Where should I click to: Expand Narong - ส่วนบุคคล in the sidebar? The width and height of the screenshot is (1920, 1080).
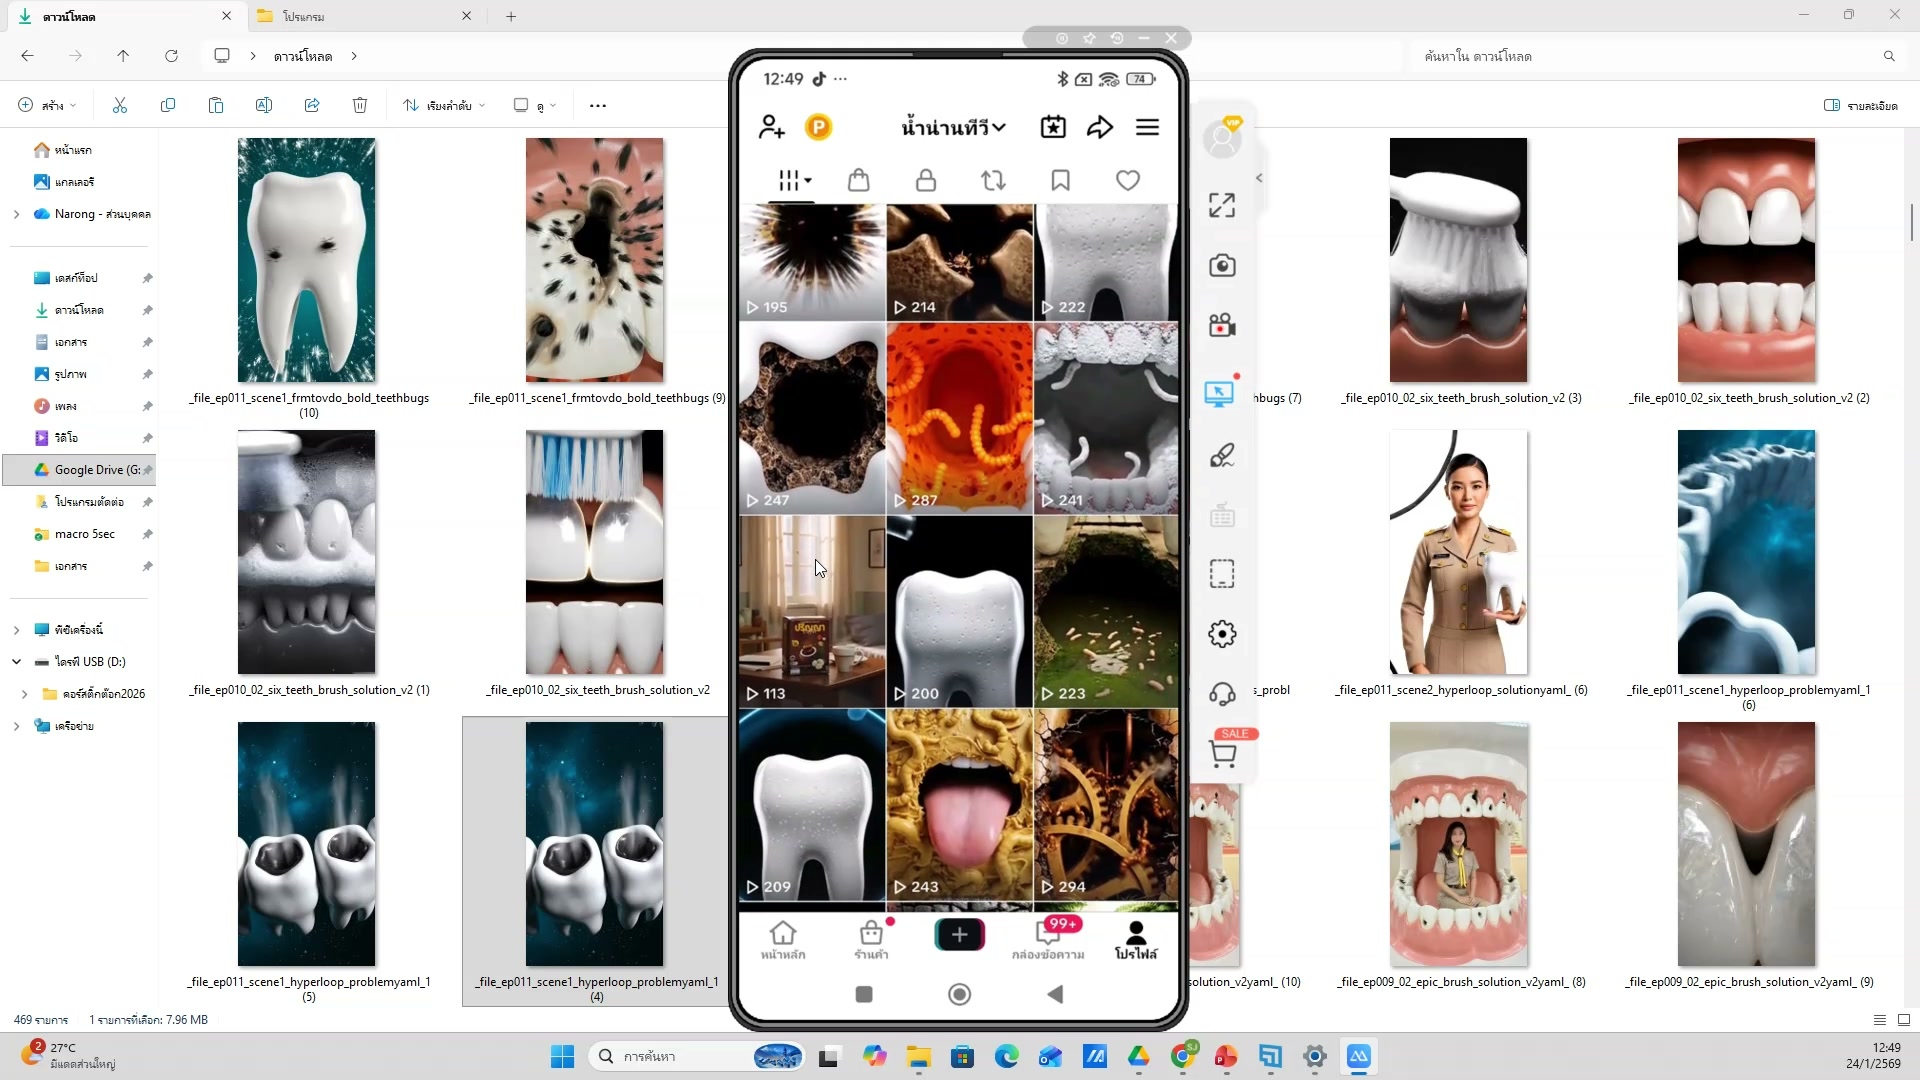[16, 213]
